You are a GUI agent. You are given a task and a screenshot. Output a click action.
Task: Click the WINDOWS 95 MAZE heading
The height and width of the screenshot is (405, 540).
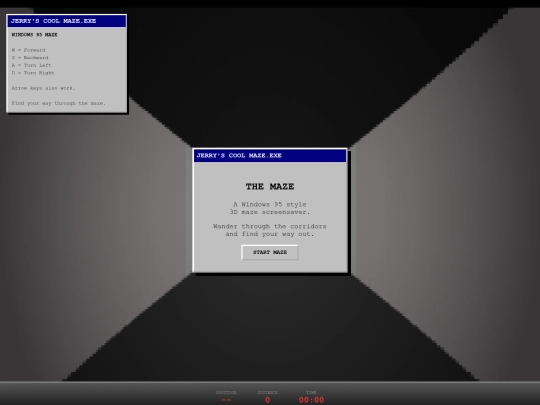(x=34, y=35)
